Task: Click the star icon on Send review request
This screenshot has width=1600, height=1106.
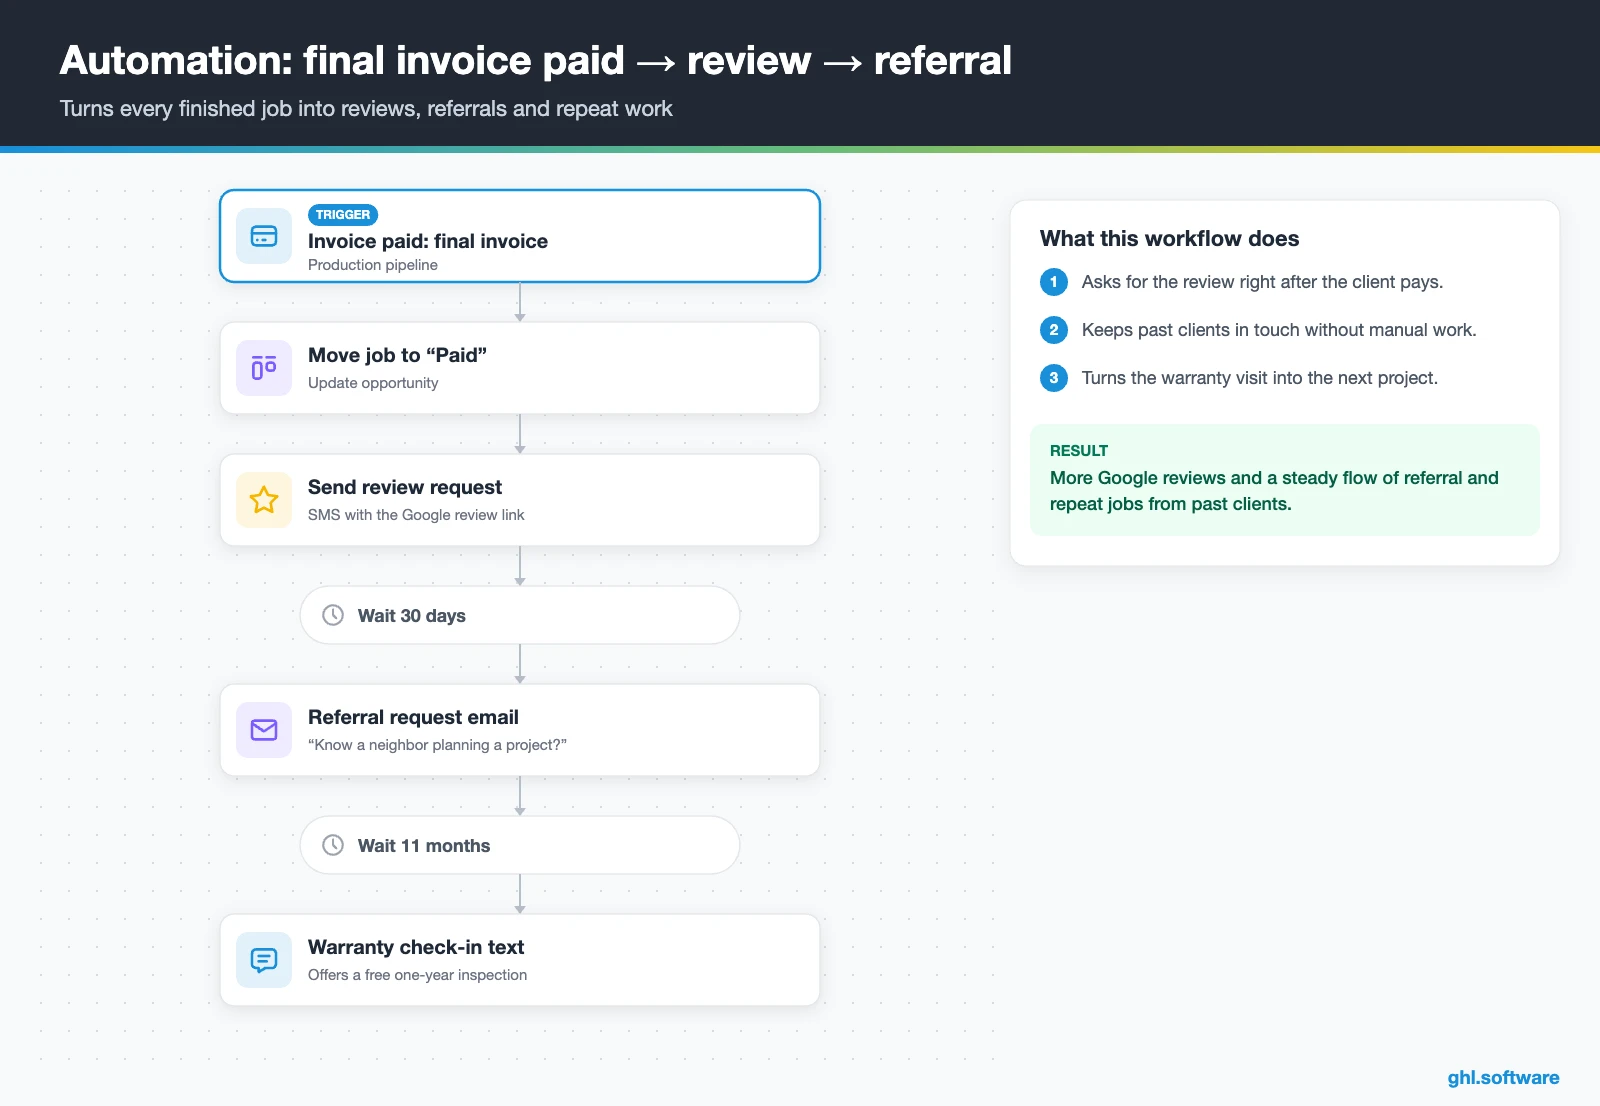Action: point(264,500)
